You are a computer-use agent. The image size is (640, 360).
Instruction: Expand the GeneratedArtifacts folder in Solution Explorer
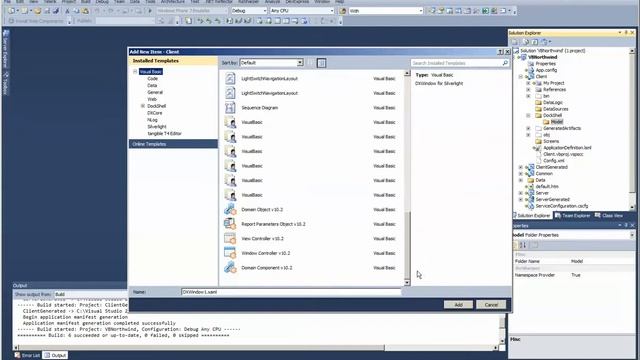click(x=528, y=128)
